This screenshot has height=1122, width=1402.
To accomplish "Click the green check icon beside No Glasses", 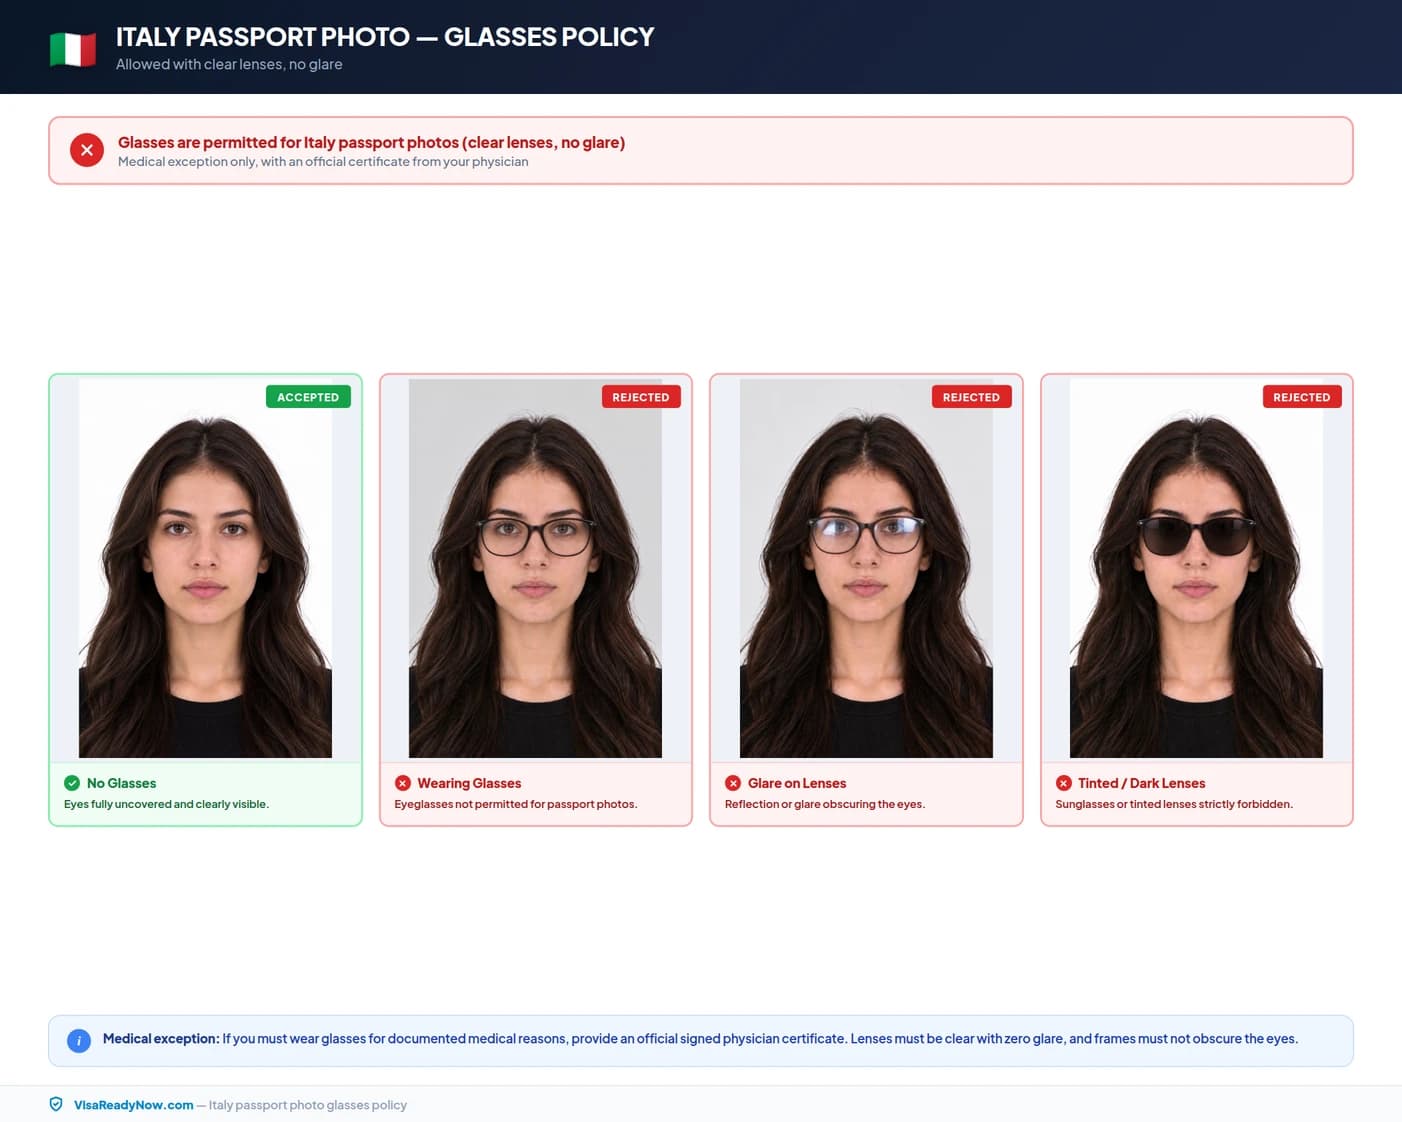I will pos(72,783).
